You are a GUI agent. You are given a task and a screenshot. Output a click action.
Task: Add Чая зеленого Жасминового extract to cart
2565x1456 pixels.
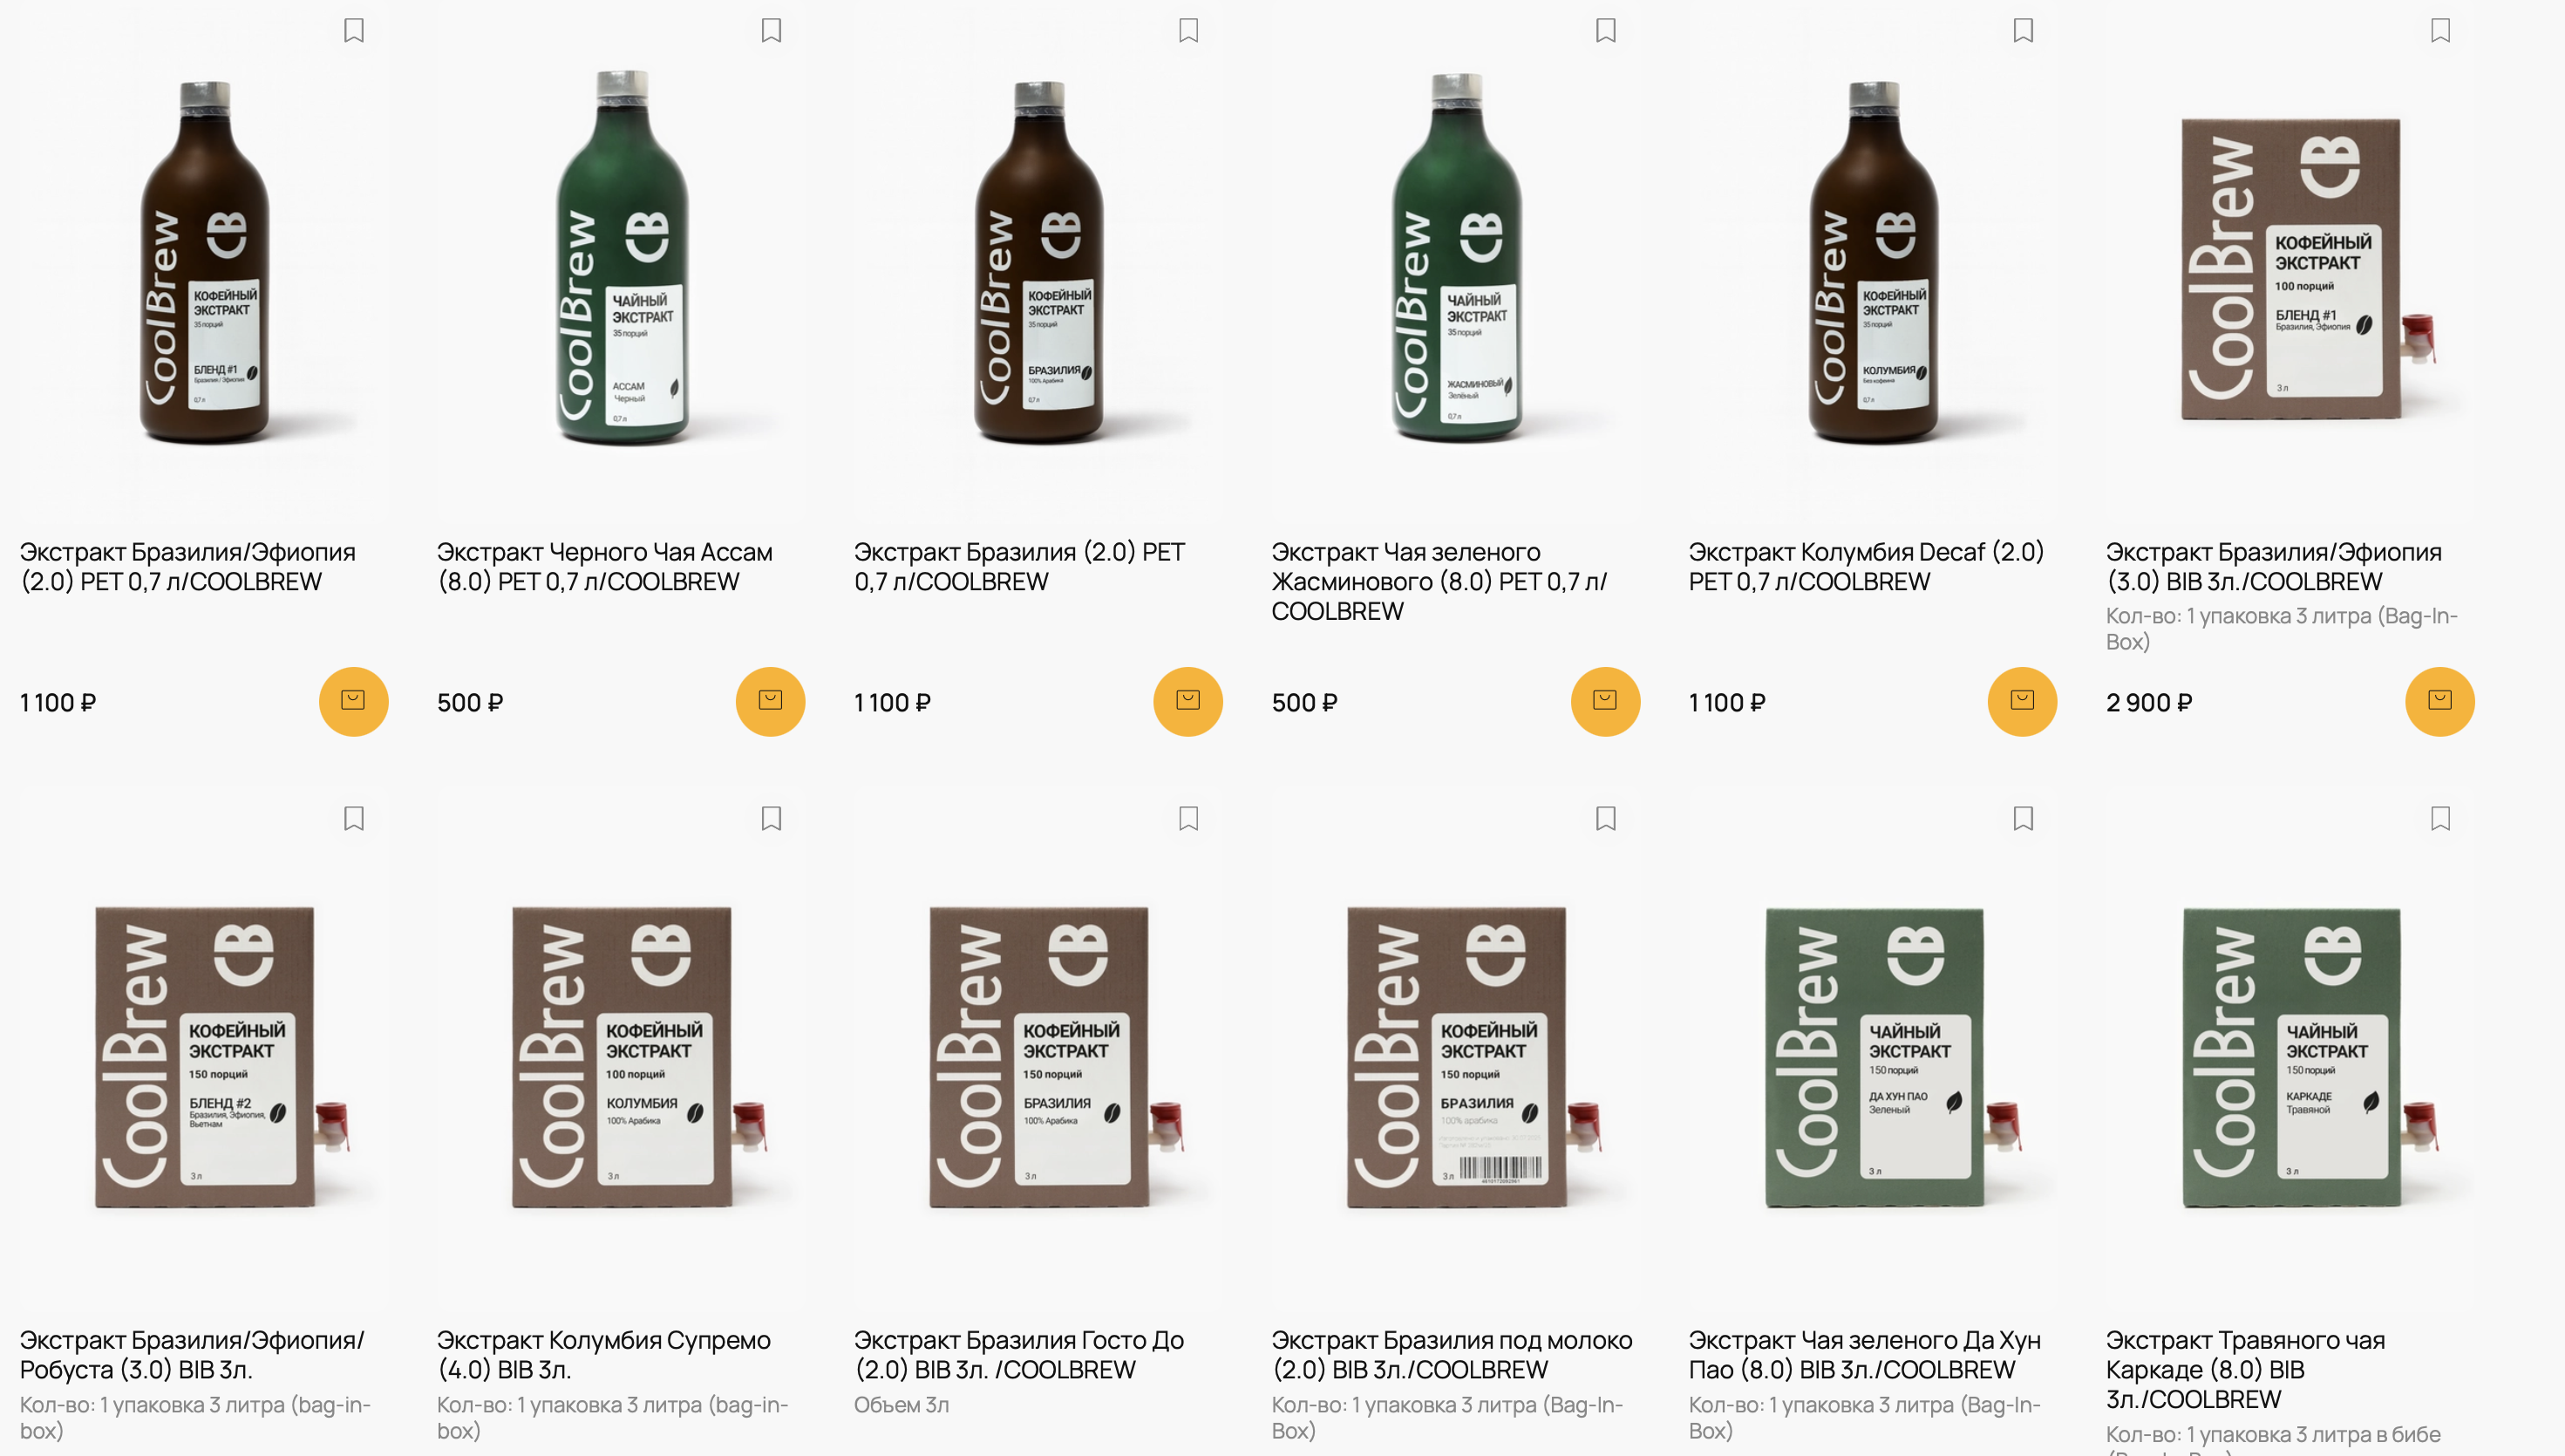(x=1605, y=701)
